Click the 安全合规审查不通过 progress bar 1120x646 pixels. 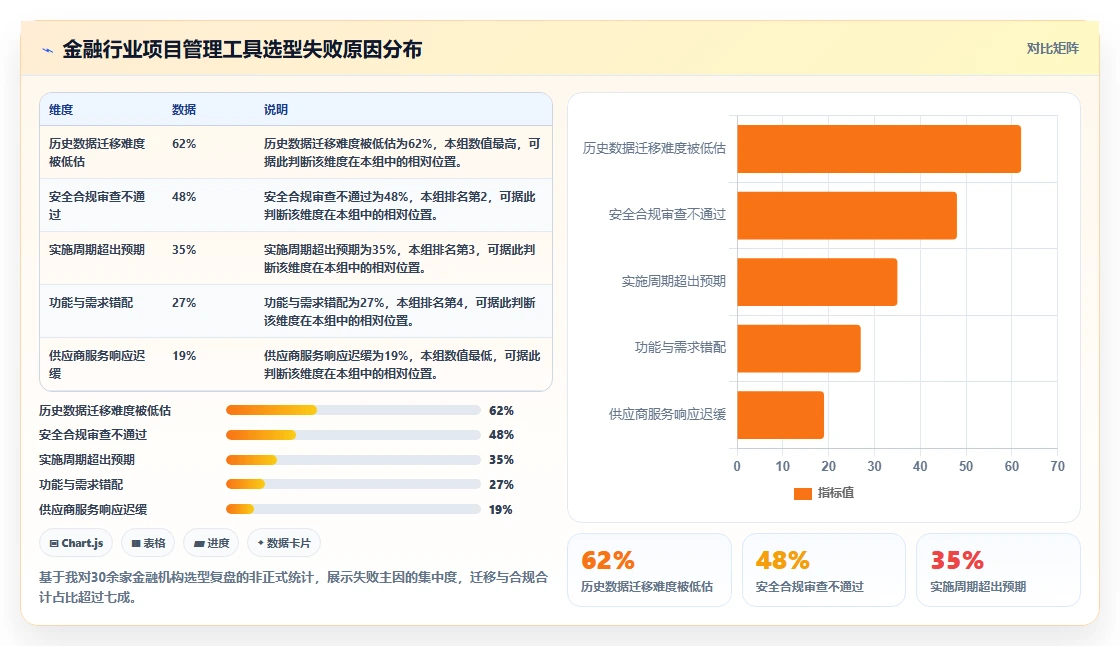[353, 434]
